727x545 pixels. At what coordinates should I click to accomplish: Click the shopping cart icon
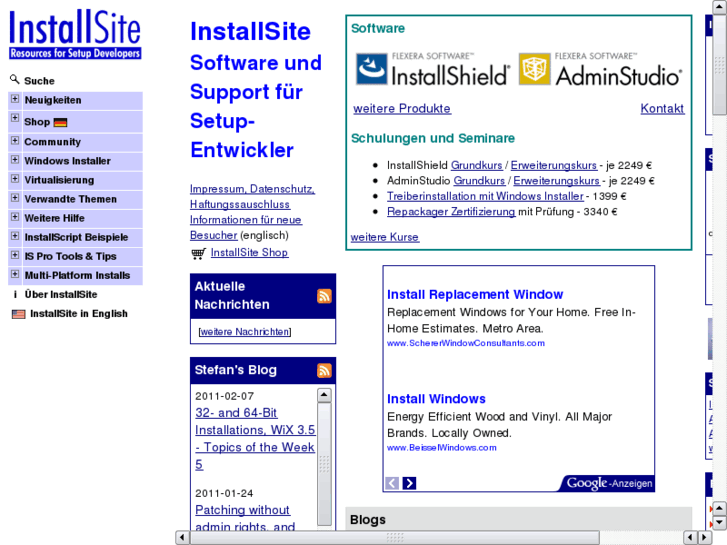(x=198, y=253)
